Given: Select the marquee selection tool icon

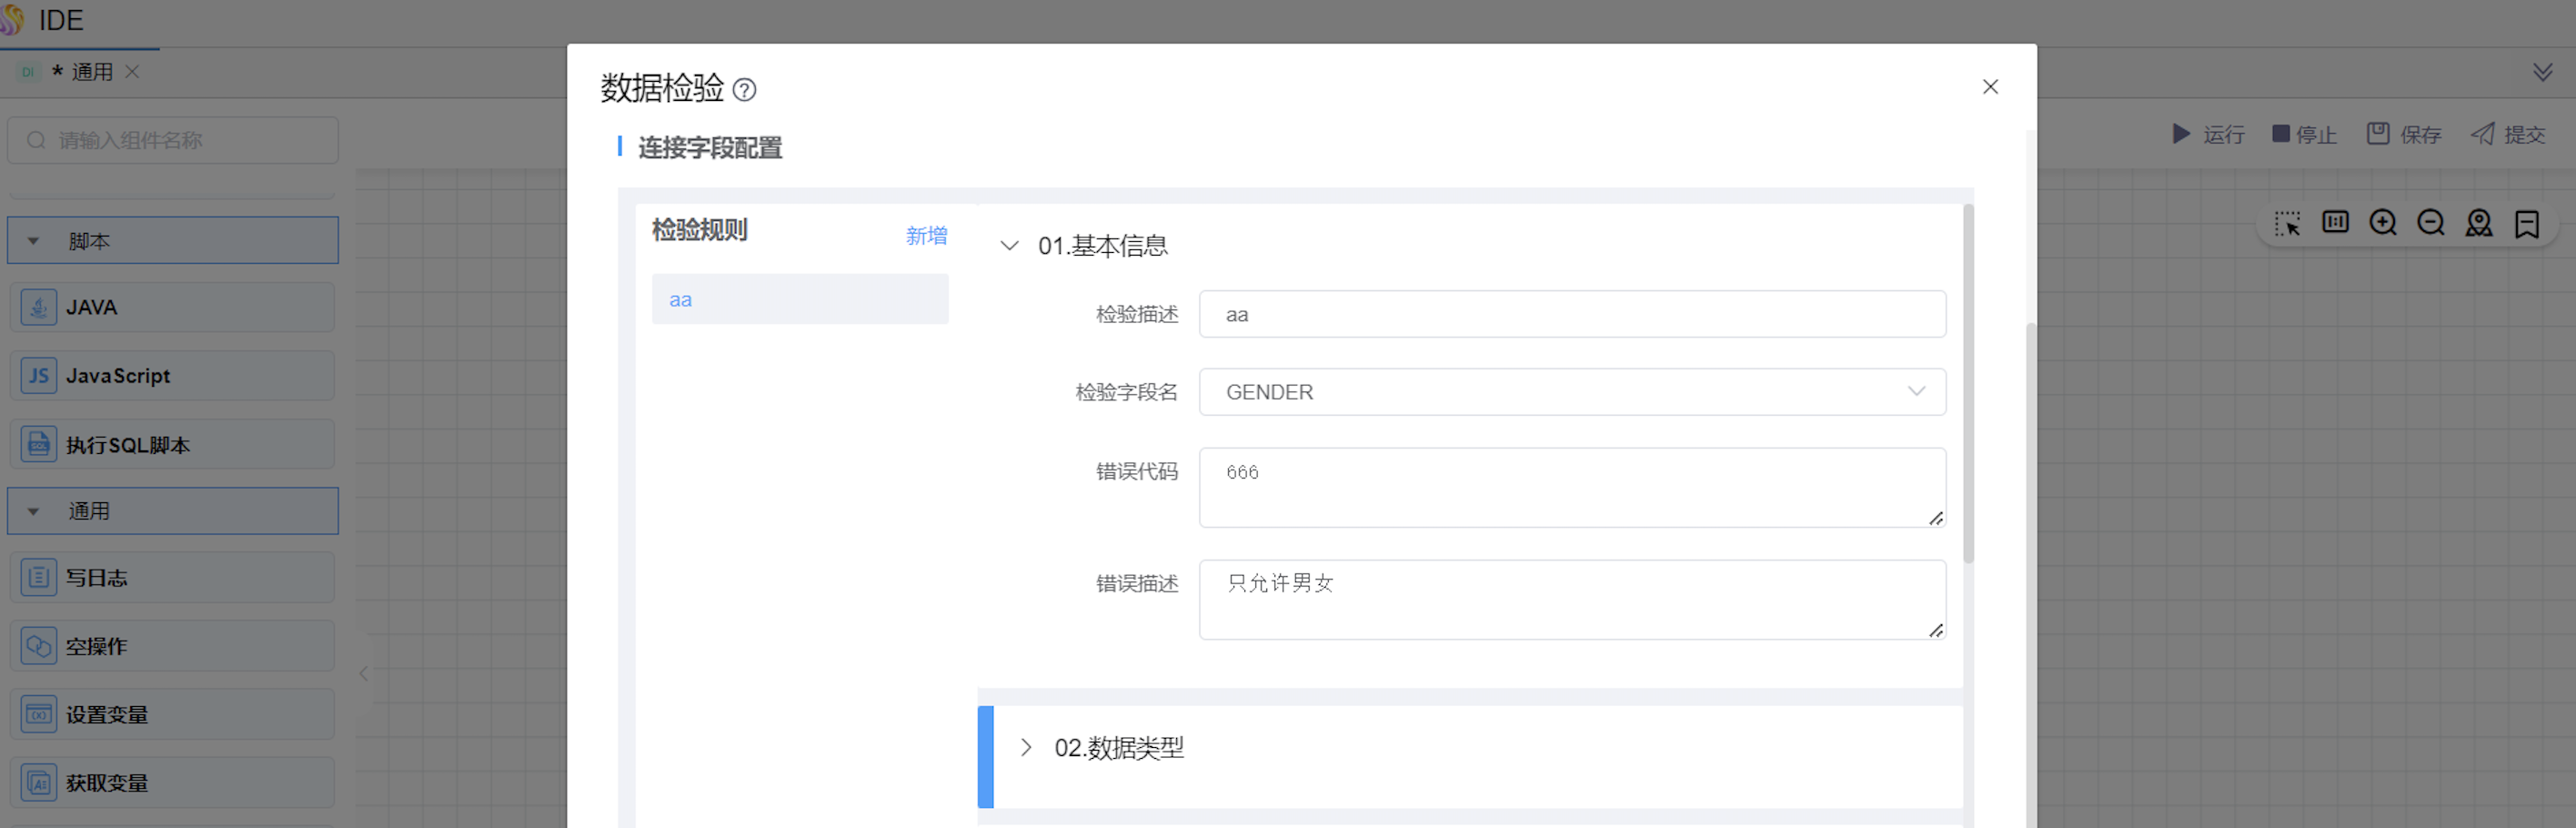Looking at the screenshot, I should tap(2287, 223).
